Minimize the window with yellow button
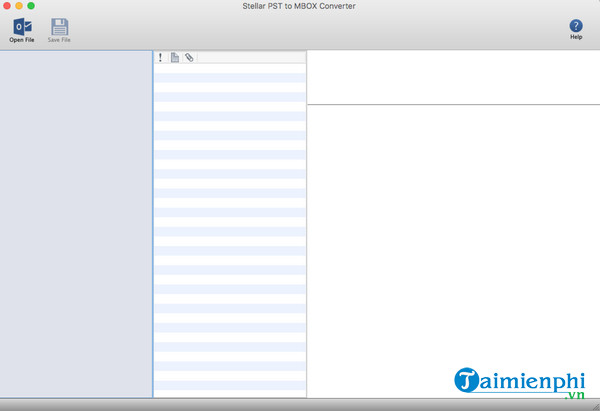This screenshot has height=411, width=600. (20, 6)
